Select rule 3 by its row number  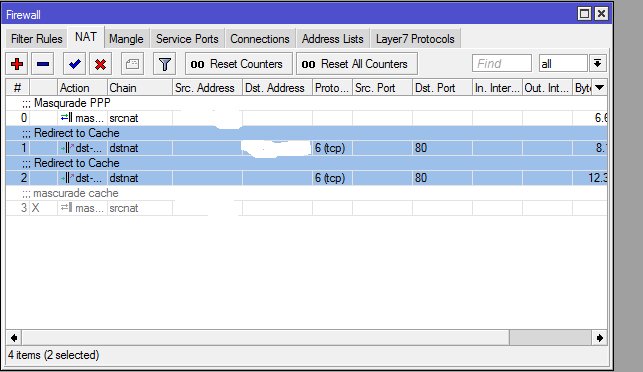point(23,208)
